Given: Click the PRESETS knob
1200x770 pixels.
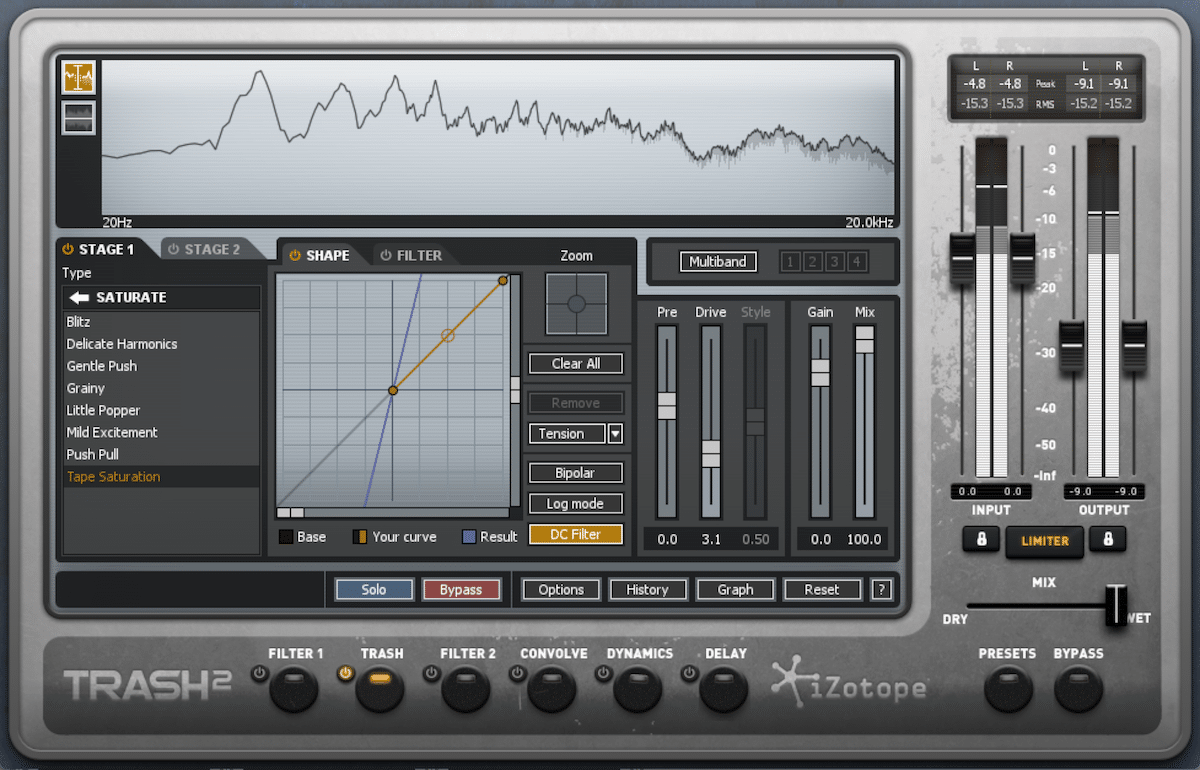Looking at the screenshot, I should (x=1007, y=689).
